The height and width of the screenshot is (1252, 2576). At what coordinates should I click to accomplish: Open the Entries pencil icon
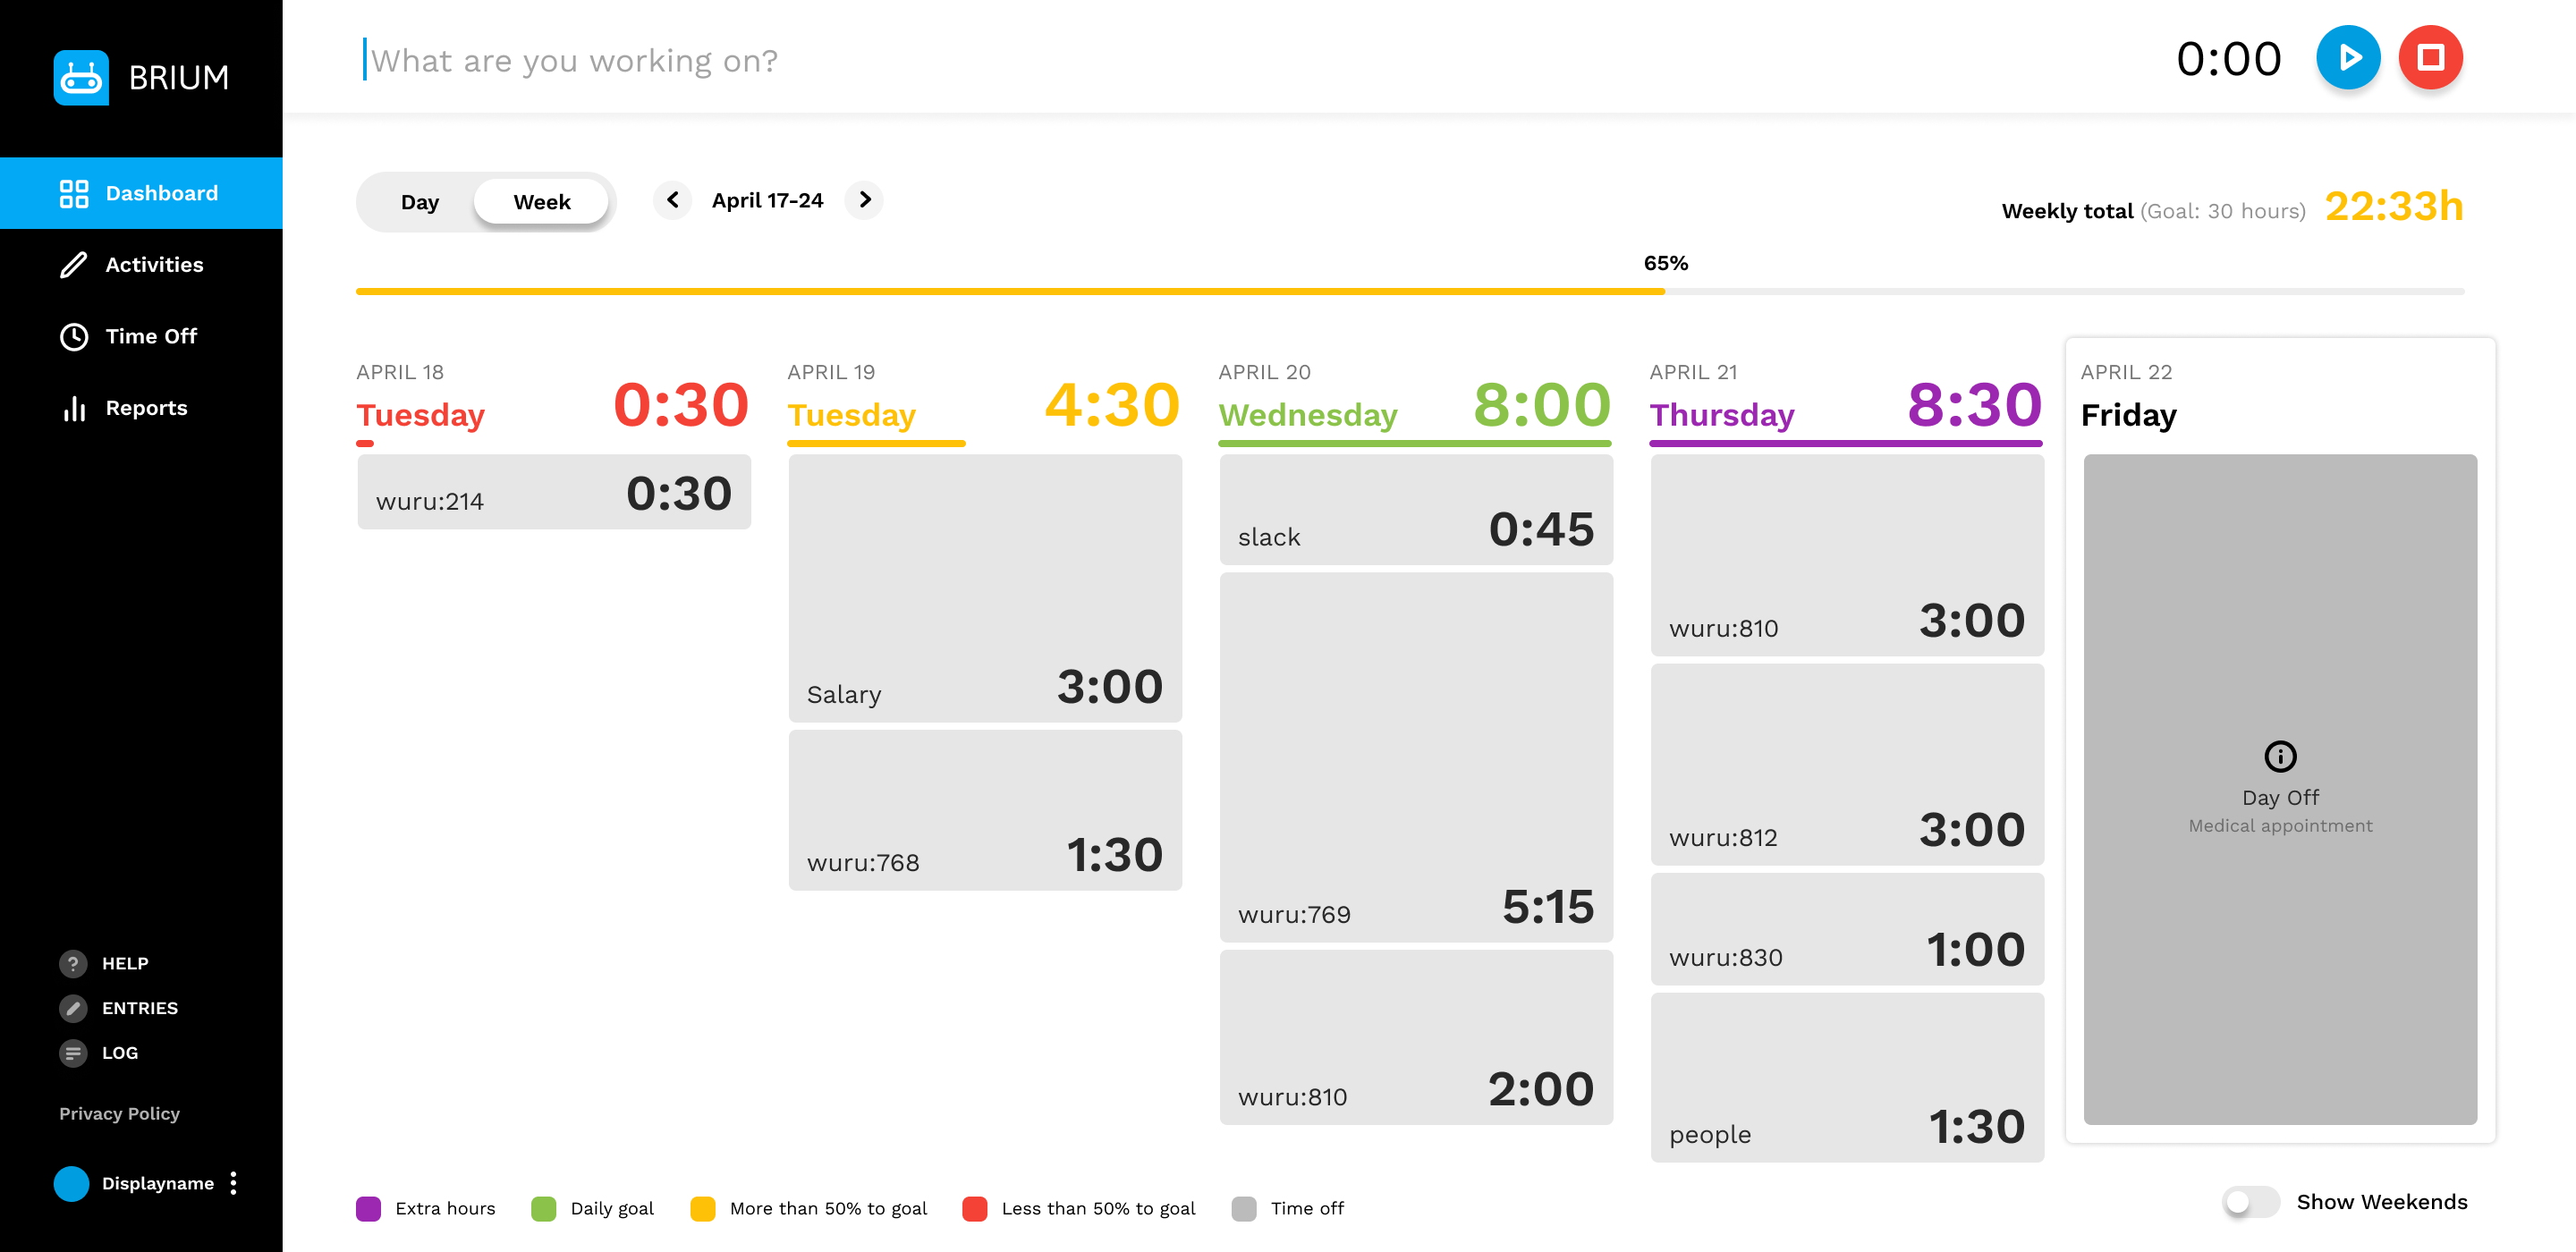pos(73,1008)
